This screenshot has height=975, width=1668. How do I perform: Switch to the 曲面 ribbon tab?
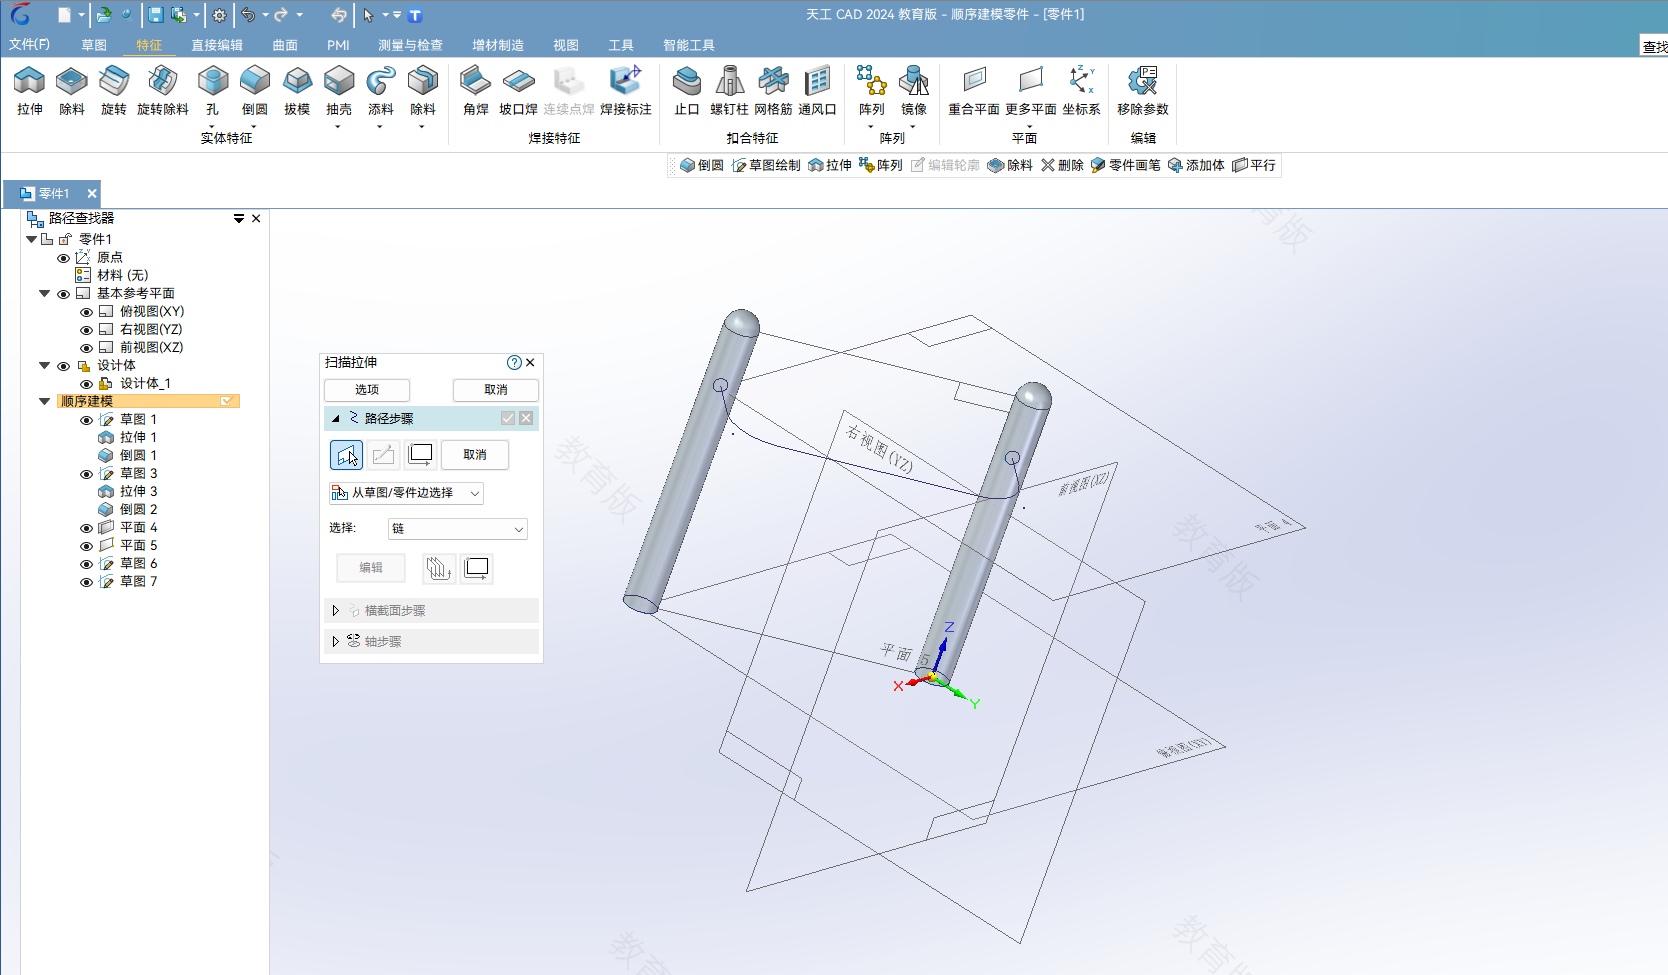(x=285, y=45)
